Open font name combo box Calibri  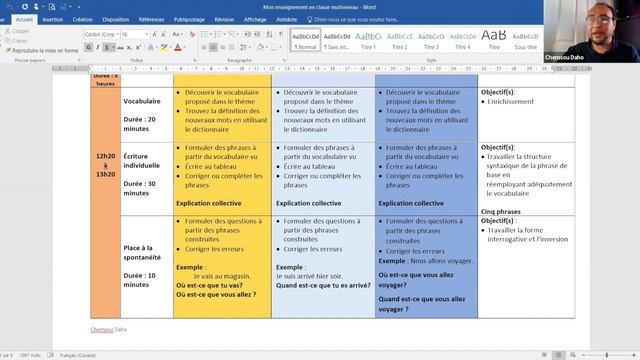point(102,35)
